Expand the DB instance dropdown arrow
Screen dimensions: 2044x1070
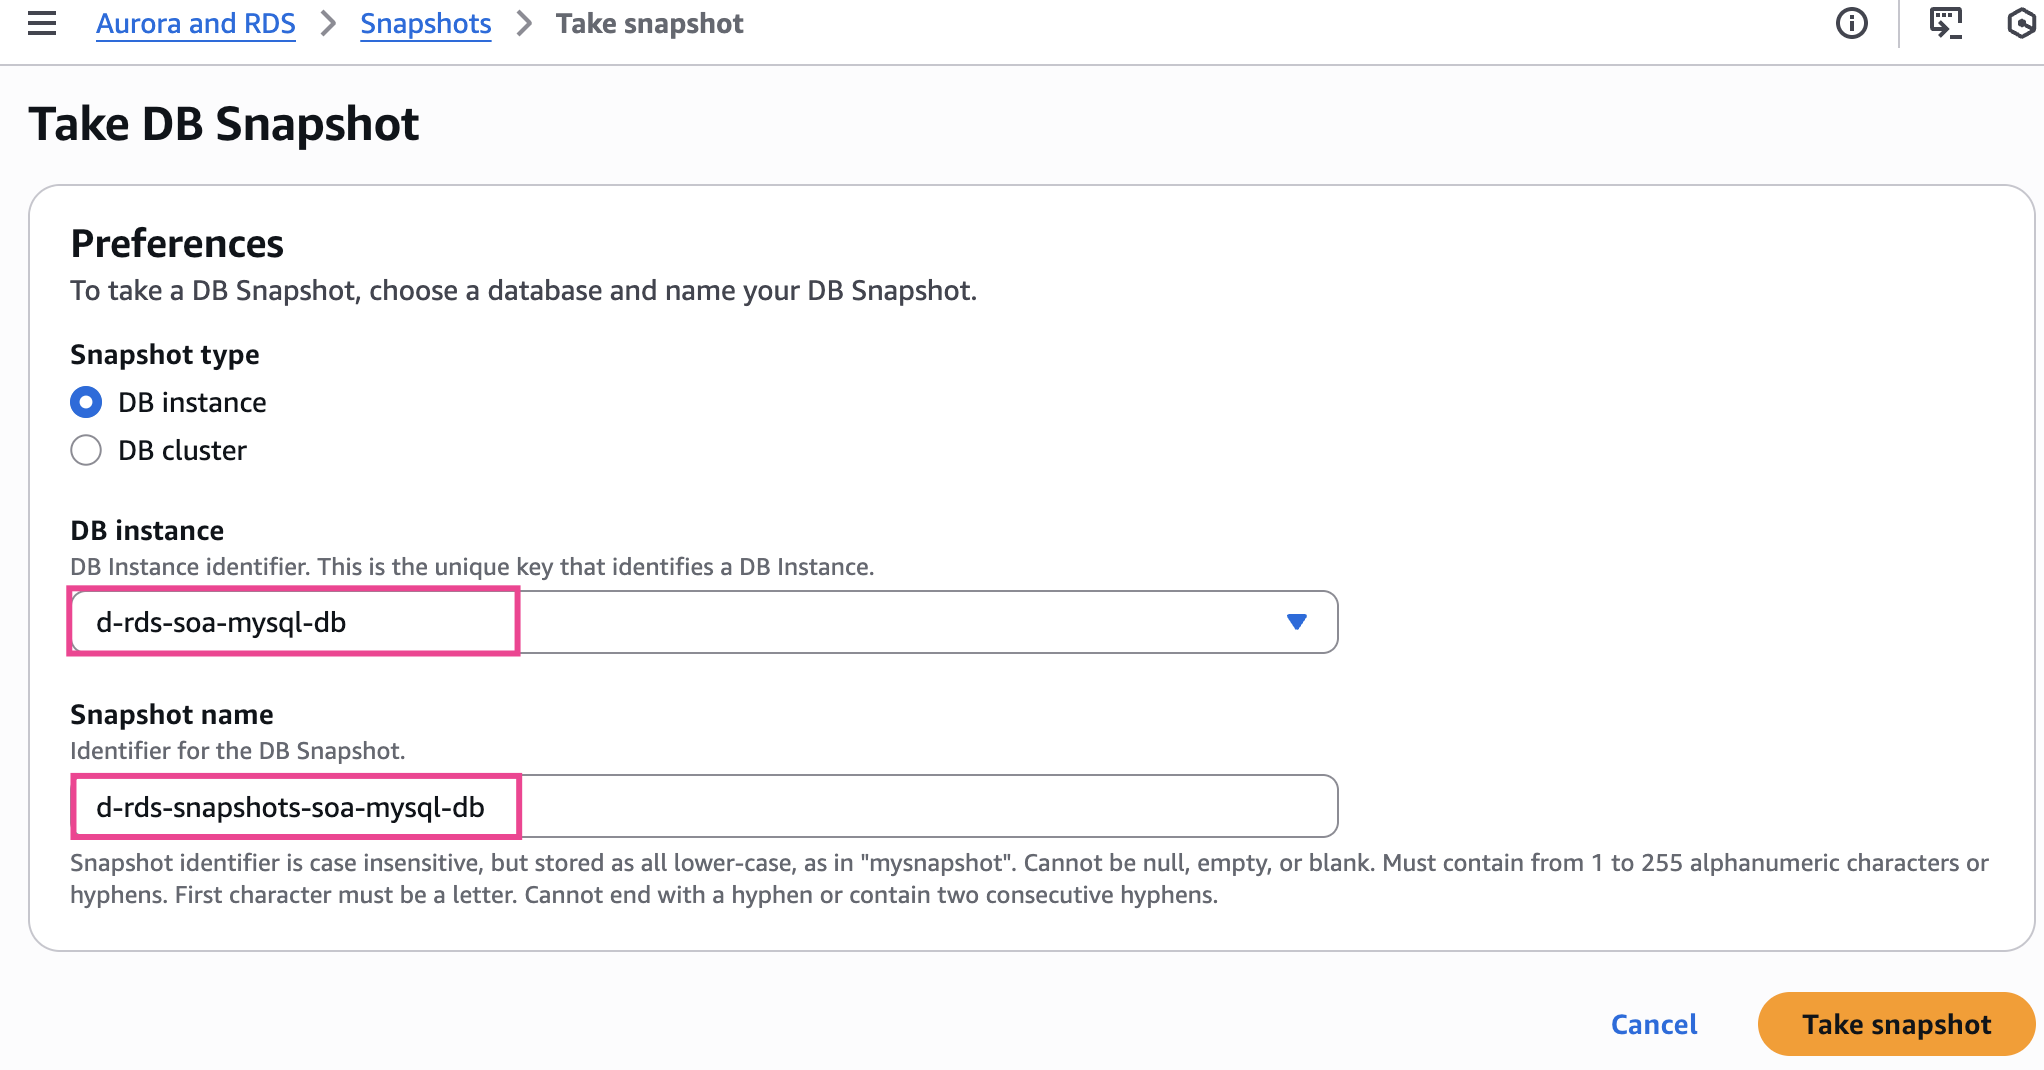click(x=1296, y=622)
